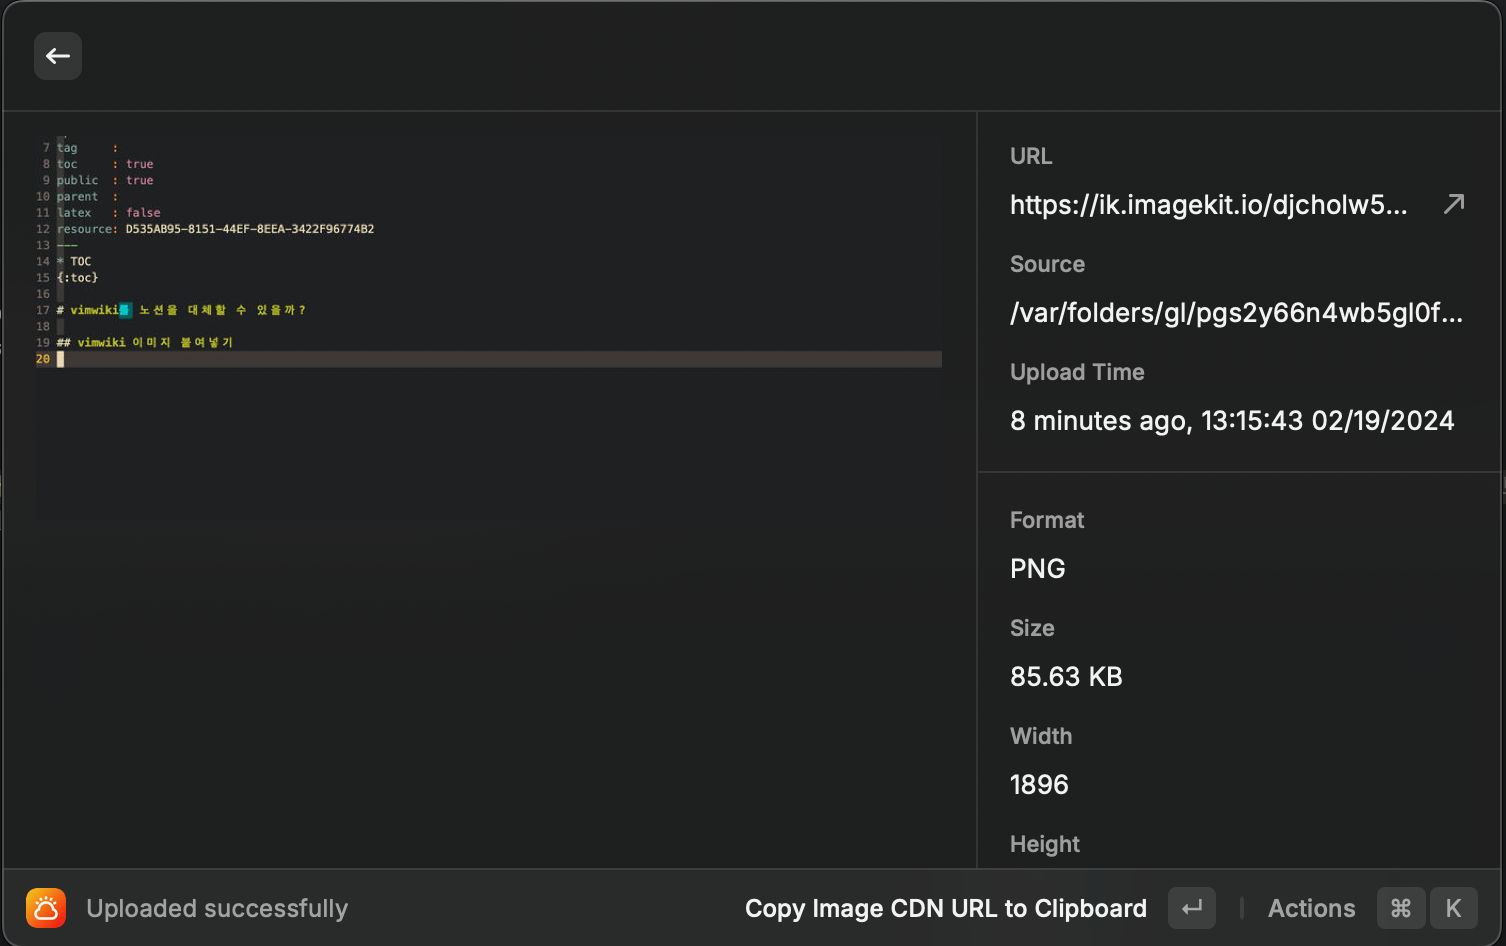Open the Actions panel
1506x946 pixels.
pos(1311,908)
